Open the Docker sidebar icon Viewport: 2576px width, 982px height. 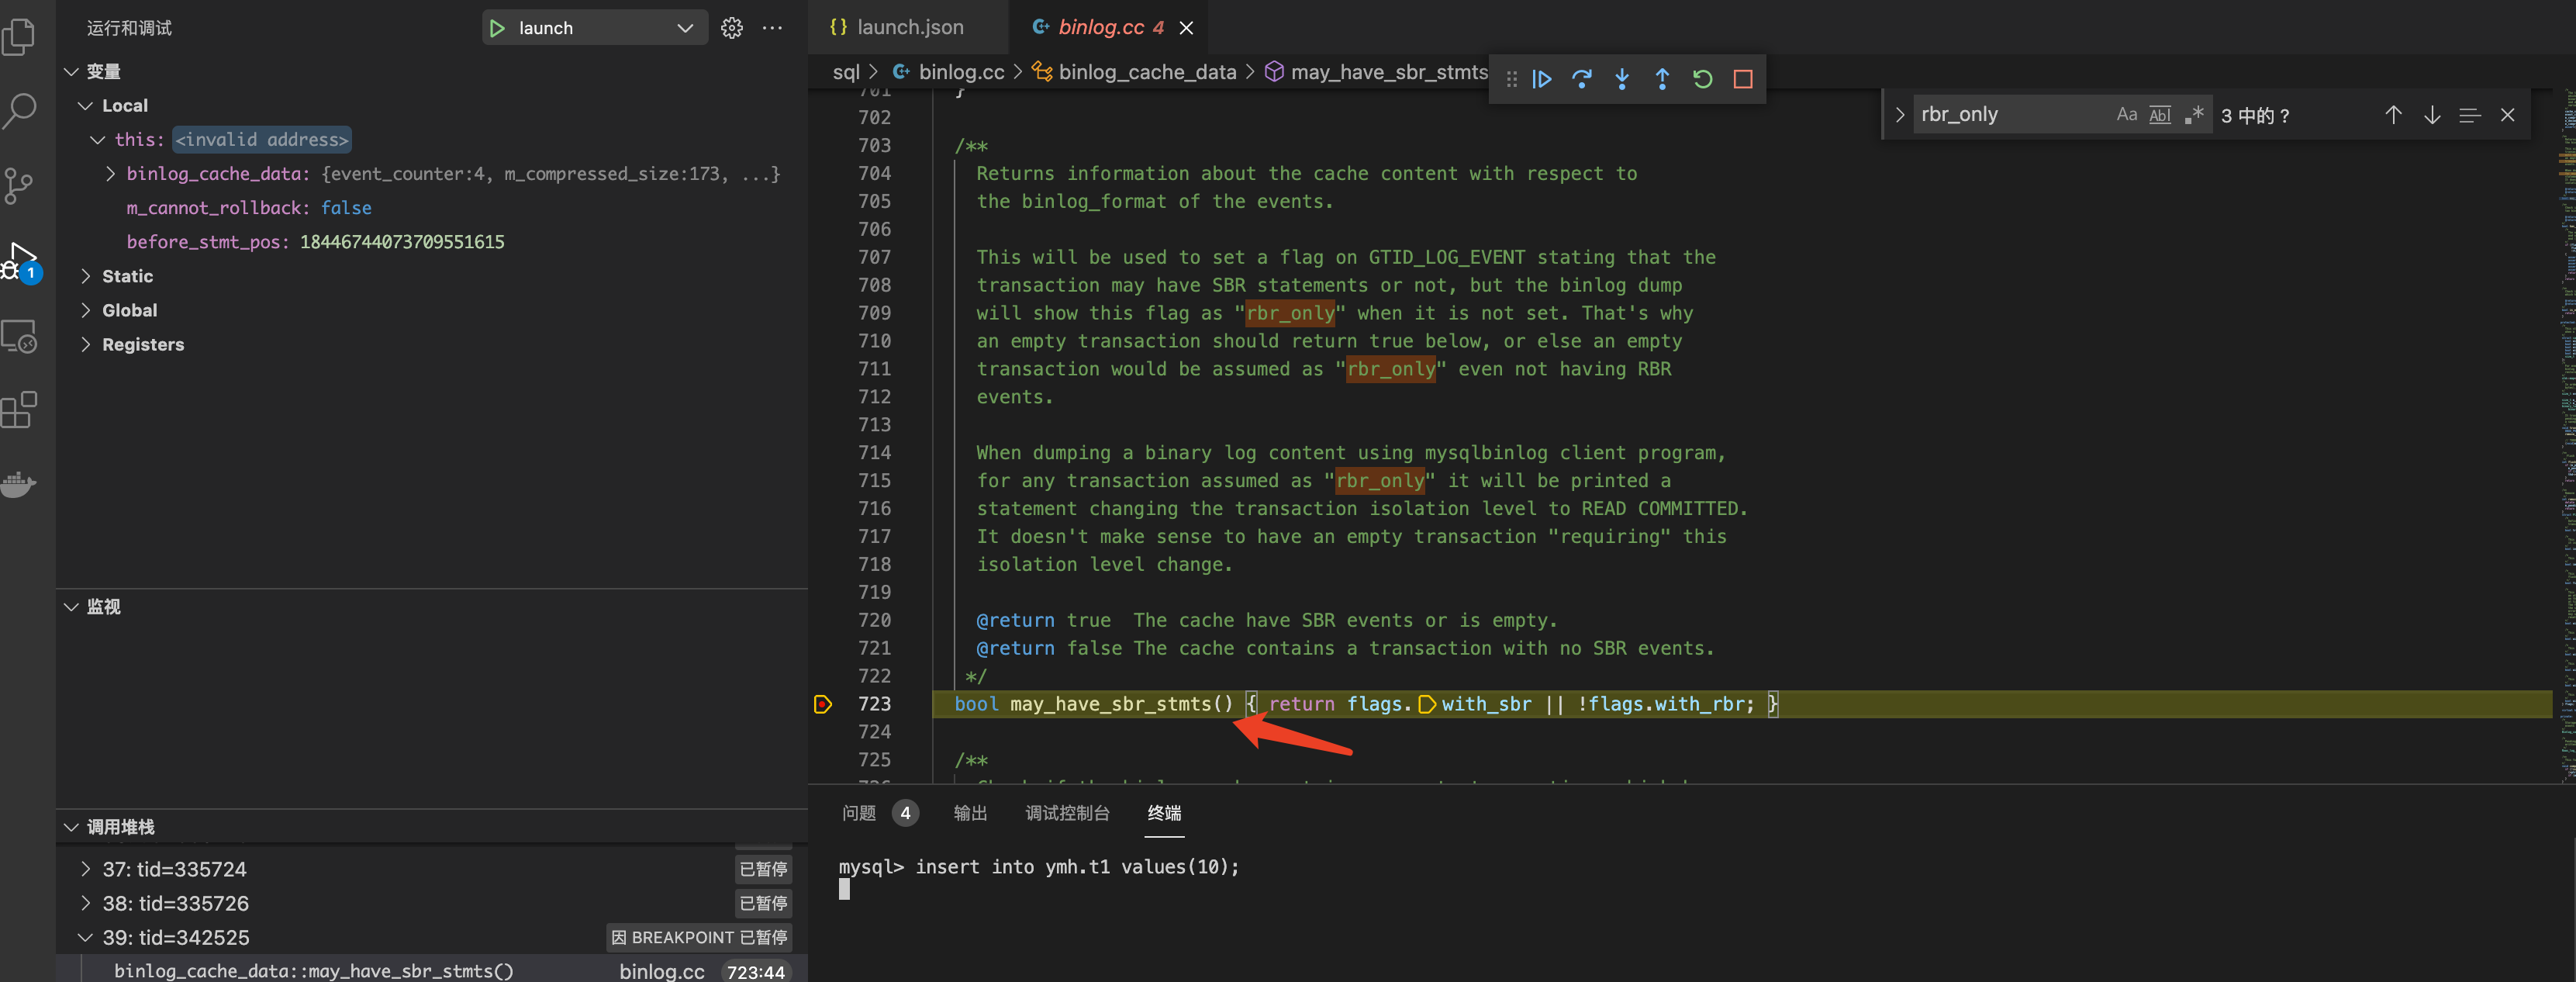[19, 484]
